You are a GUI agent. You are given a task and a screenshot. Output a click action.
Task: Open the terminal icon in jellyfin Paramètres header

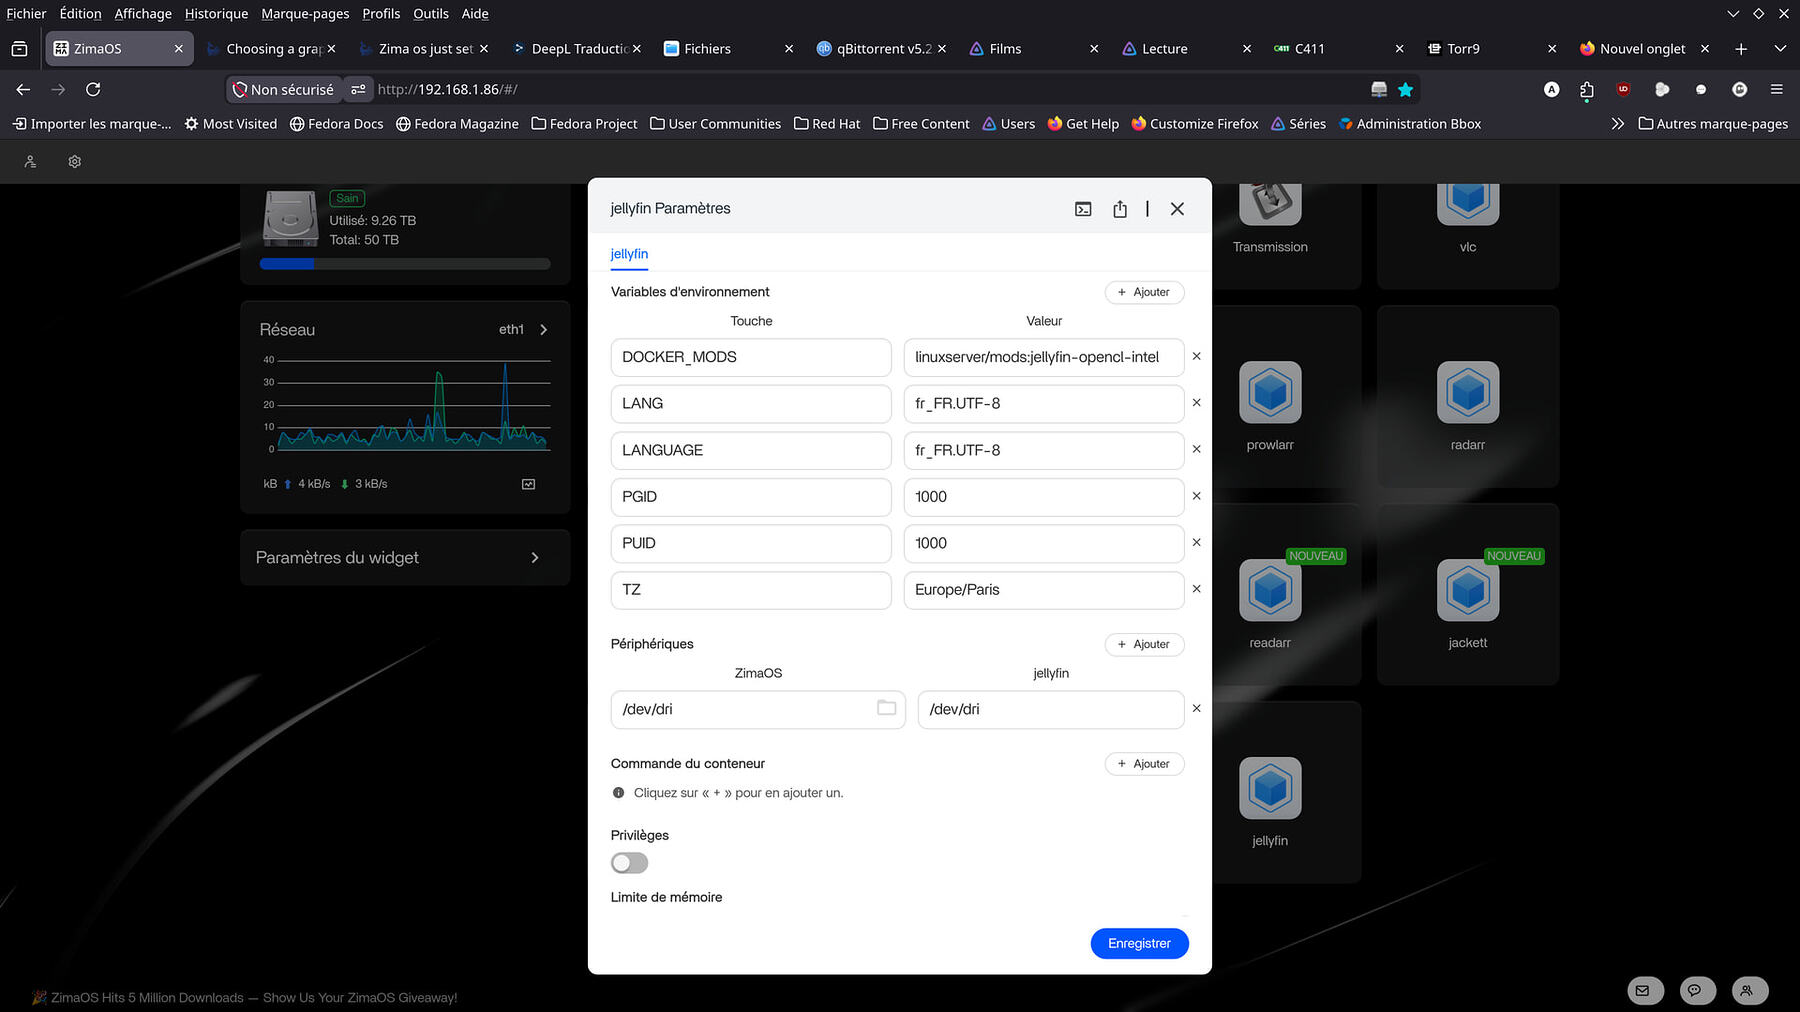point(1083,209)
